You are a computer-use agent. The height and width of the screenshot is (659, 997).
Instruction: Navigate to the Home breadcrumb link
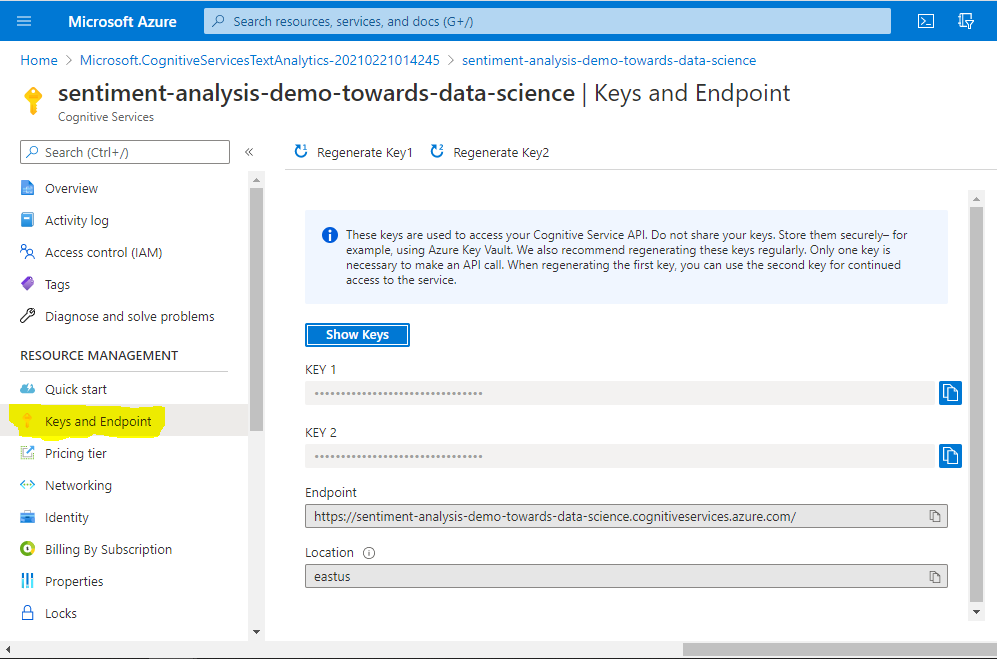(39, 60)
